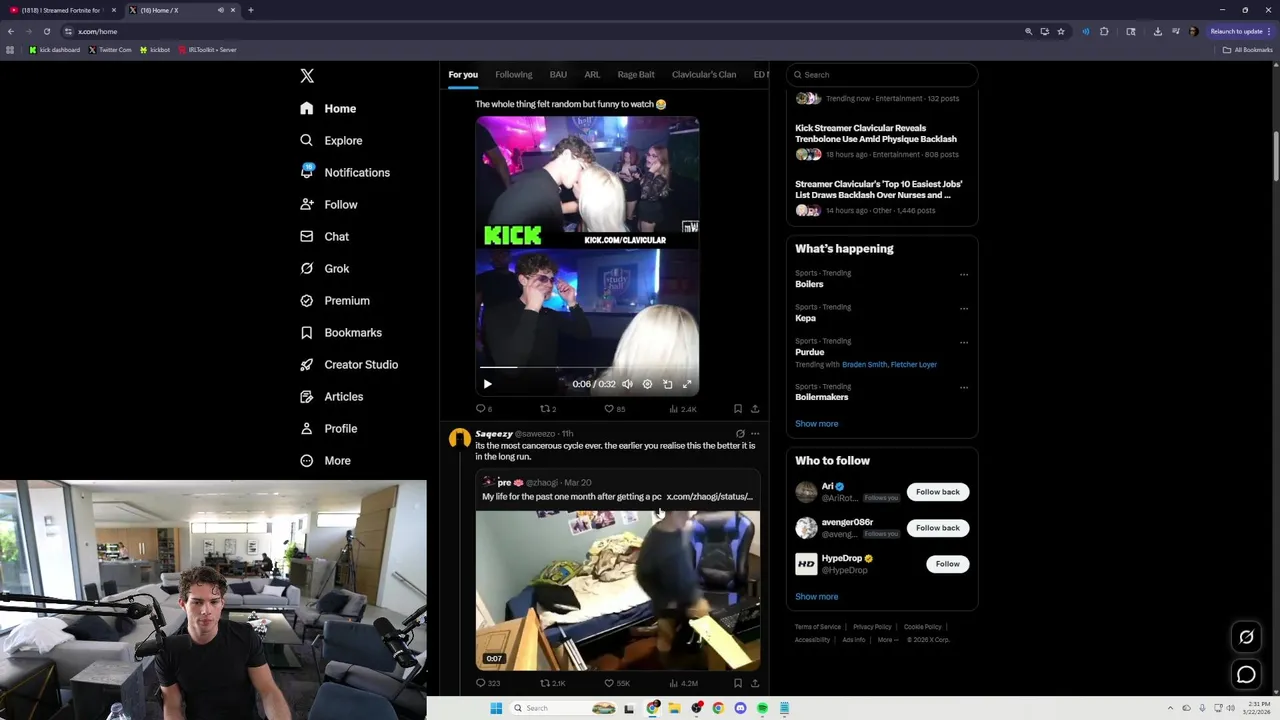Screen dimensions: 1280x720
Task: Open Notifications in the sidebar
Action: point(345,173)
